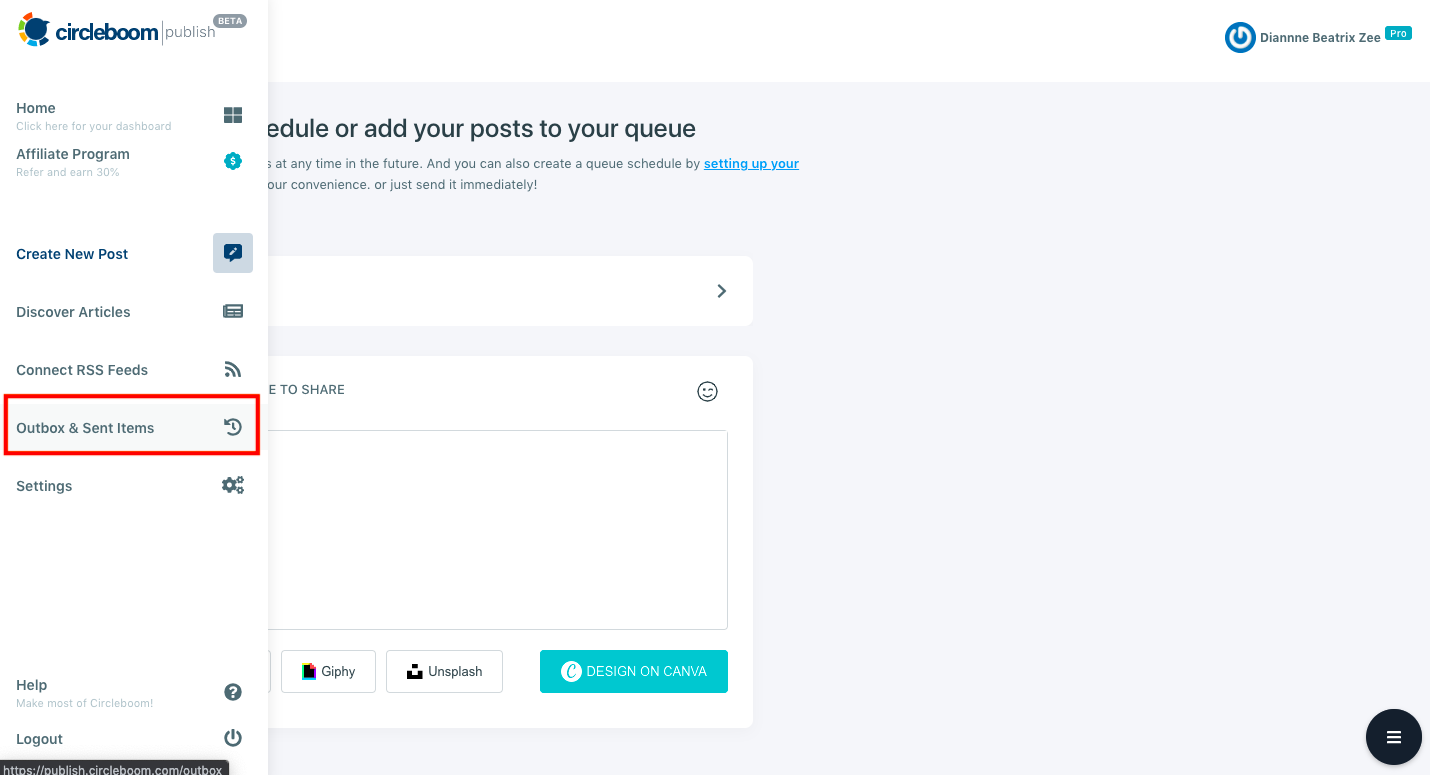This screenshot has height=775, width=1430.
Task: Click the Settings gears icon
Action: [232, 484]
